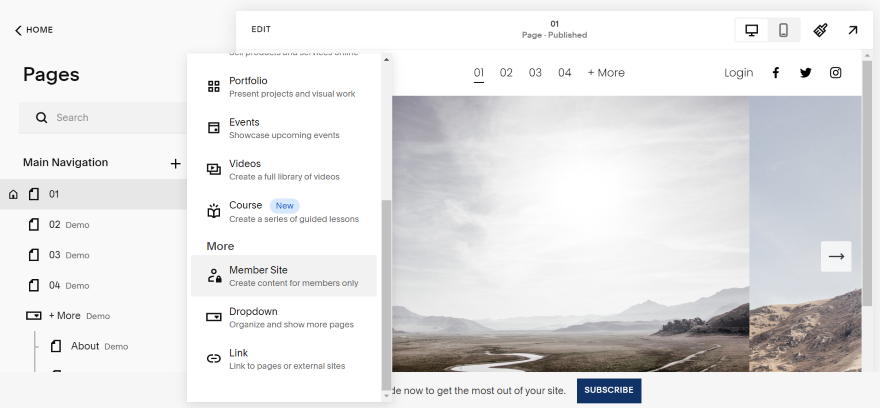Switch to desktop preview view
Screen dimensions: 880x408
[x=751, y=30]
